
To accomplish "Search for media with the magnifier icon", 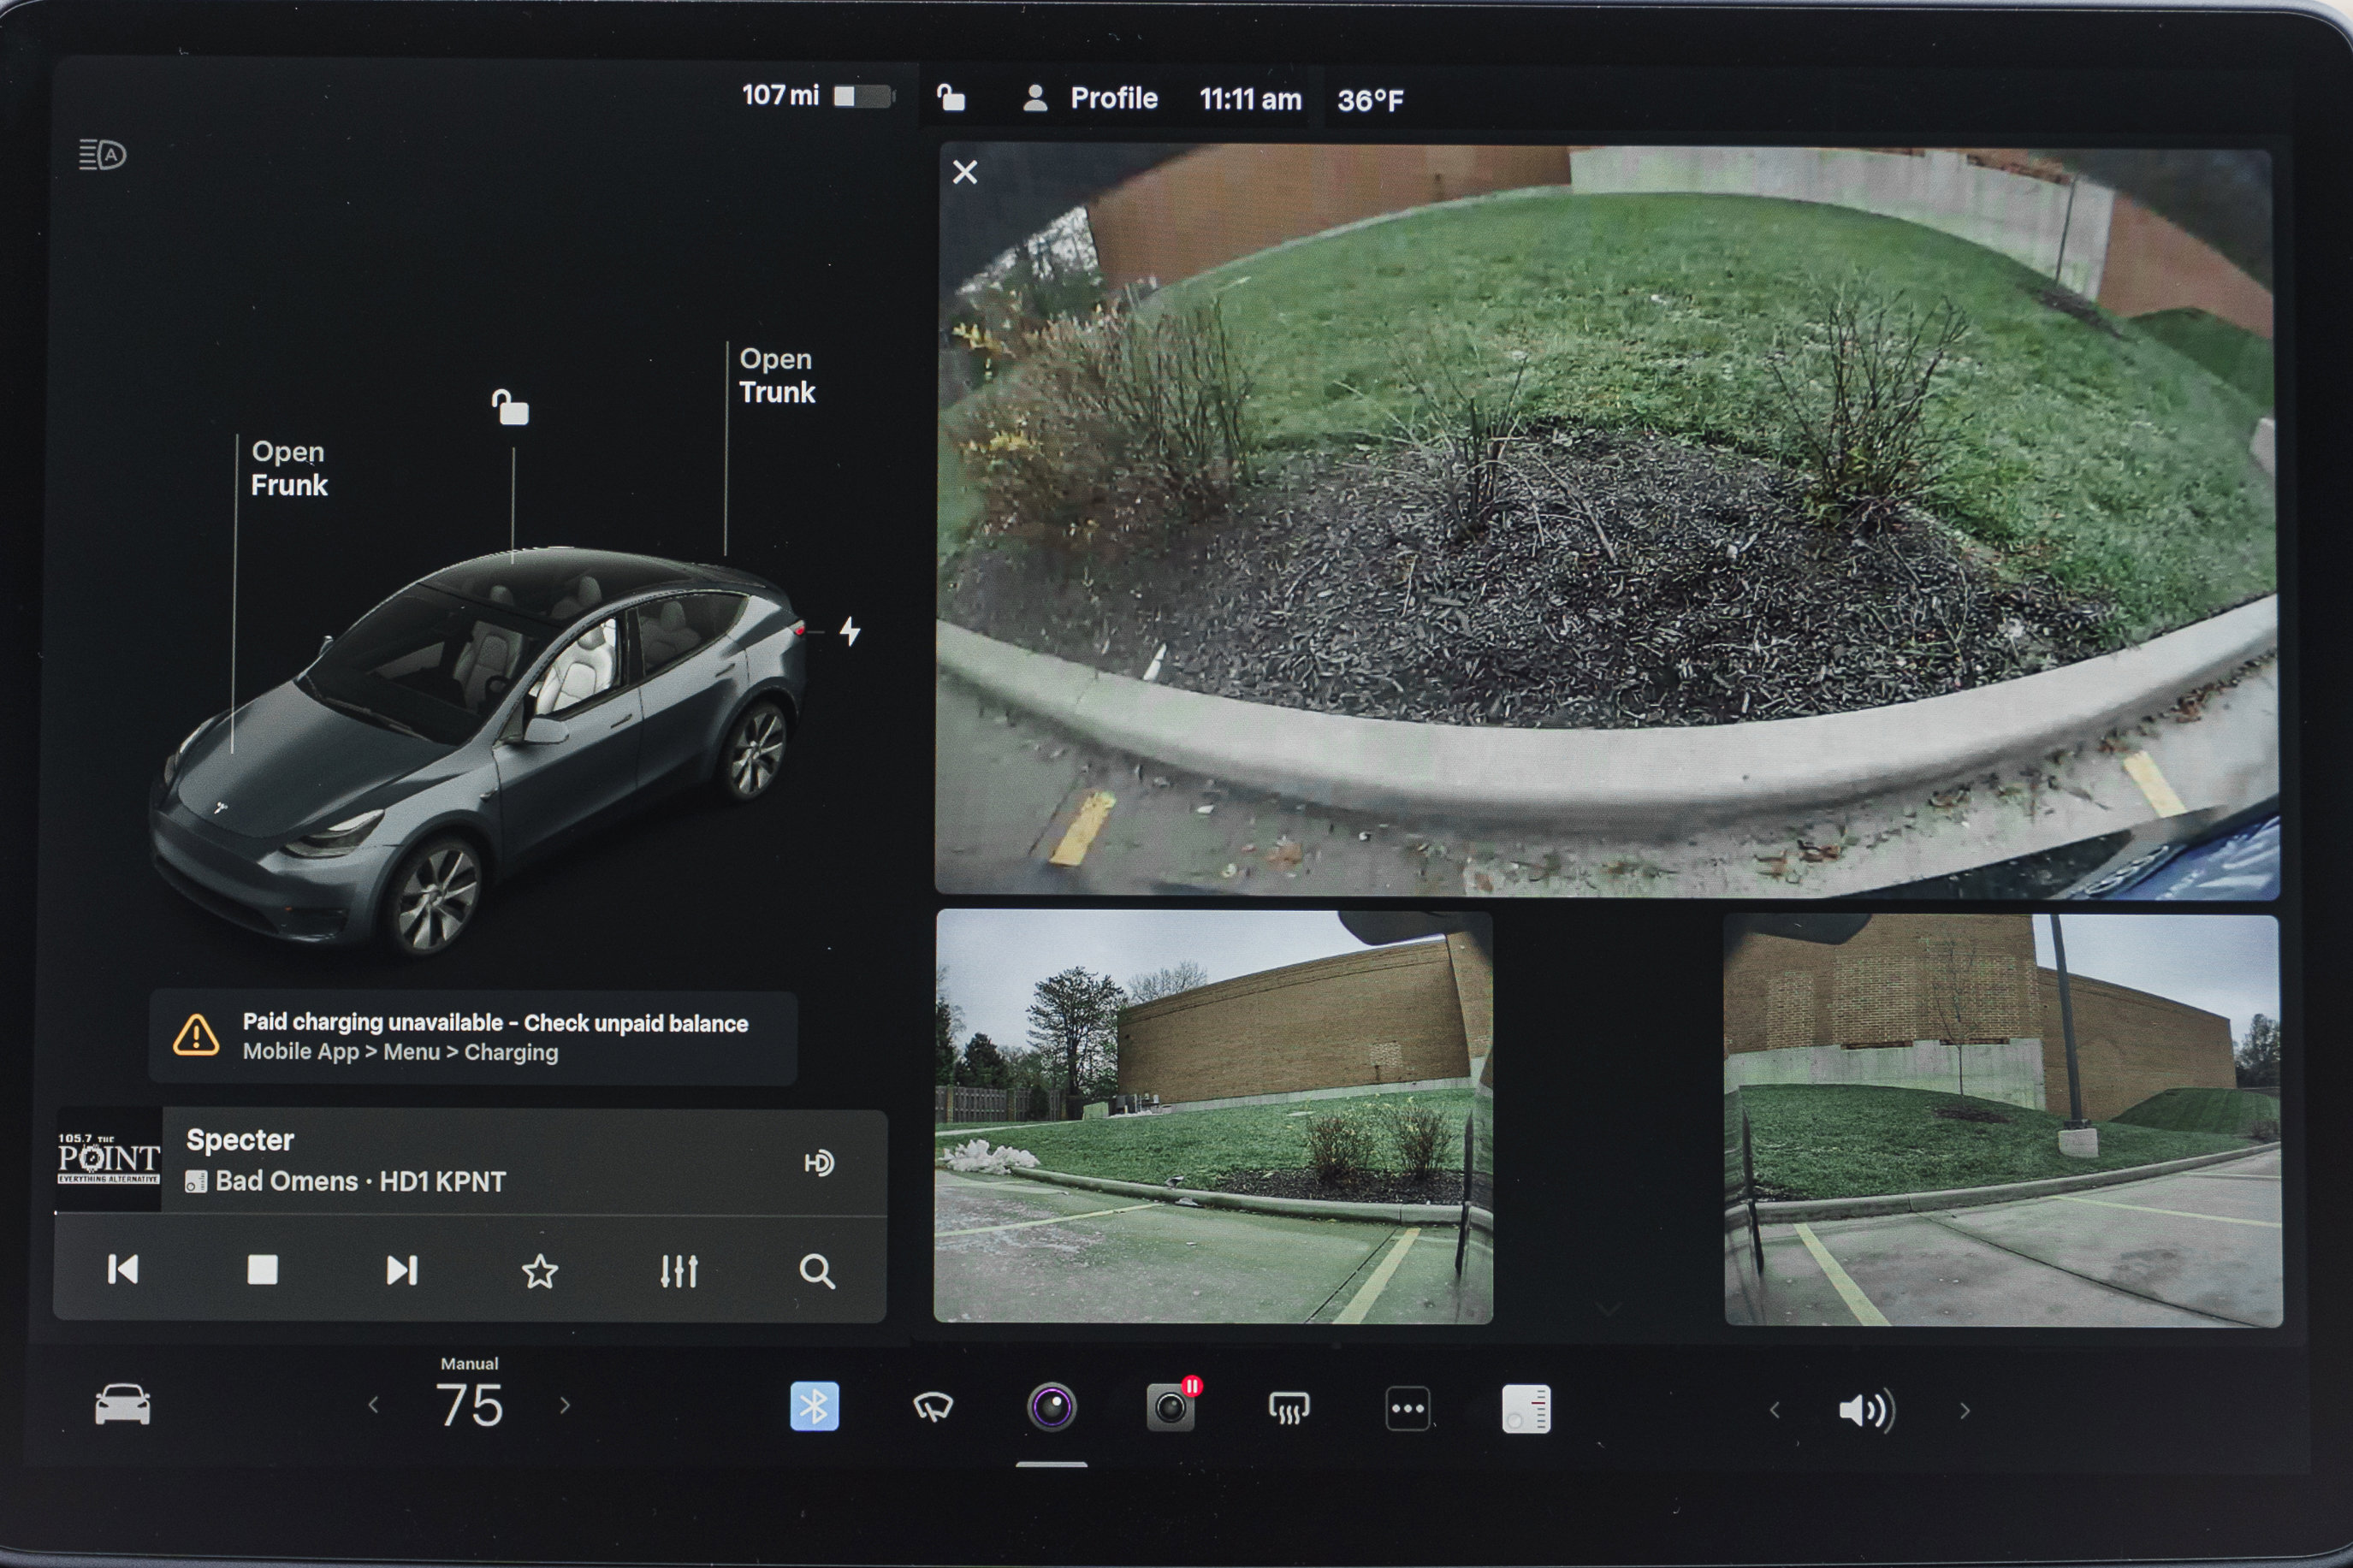I will point(818,1270).
